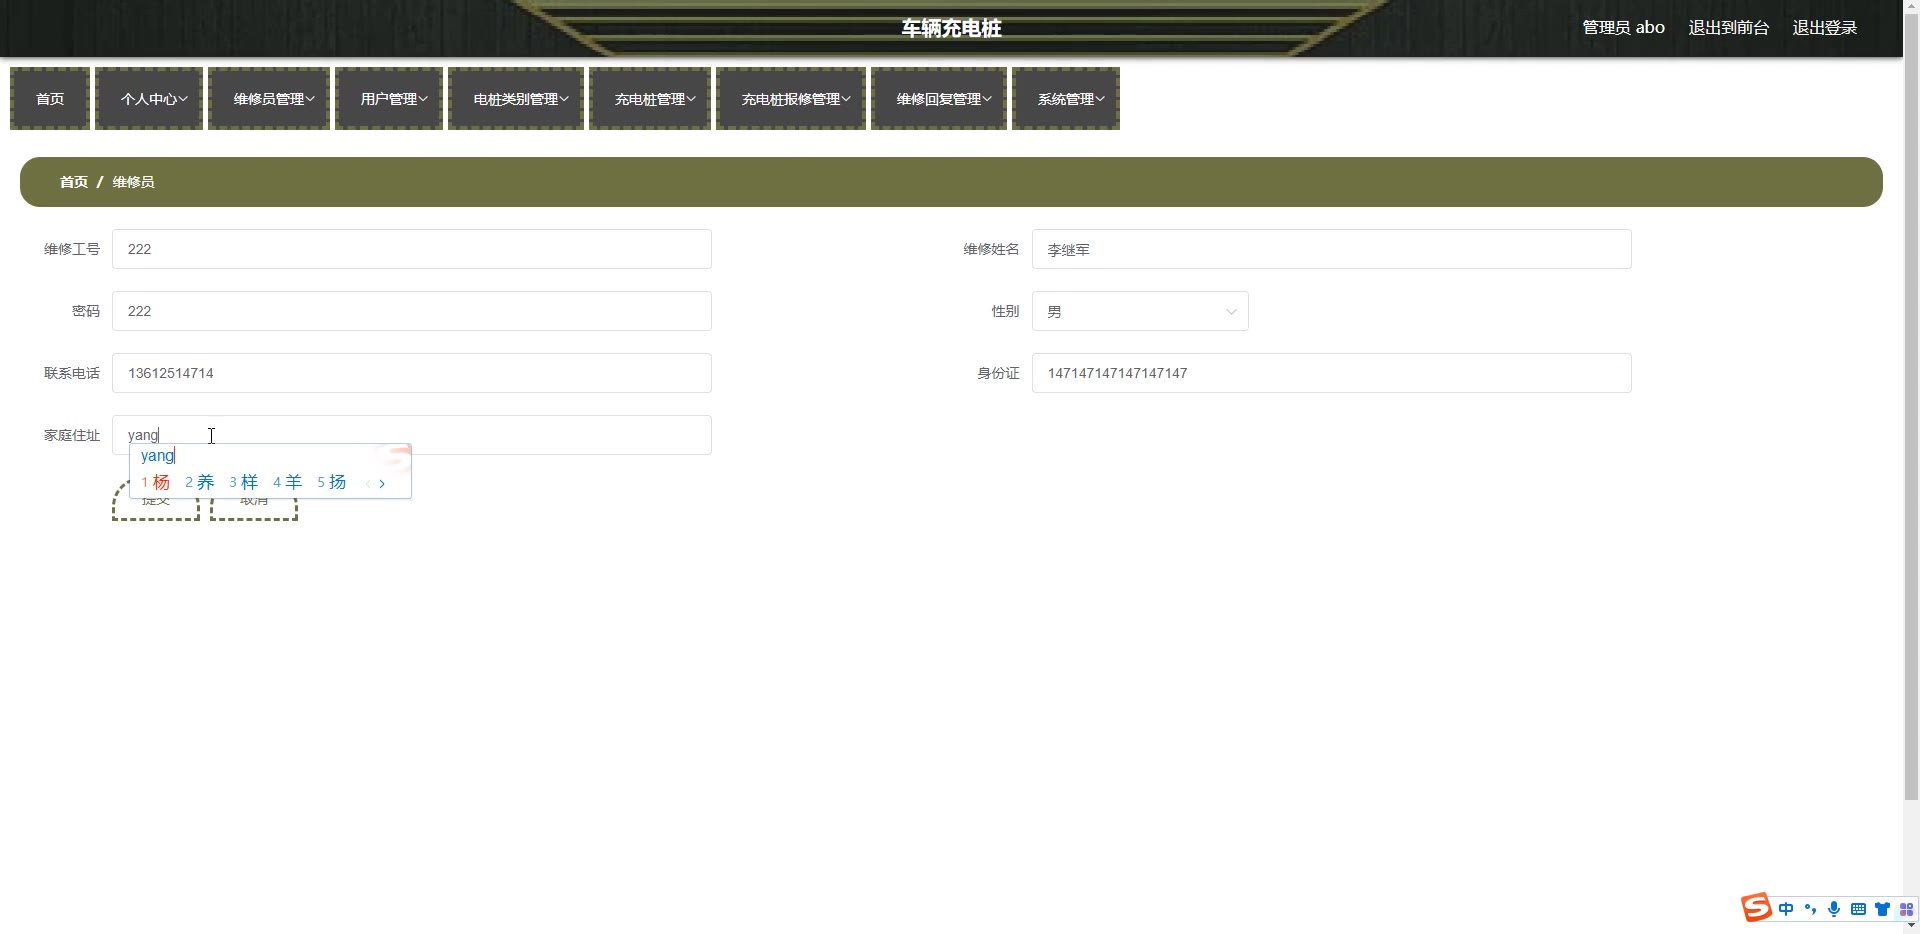Click the yang pinyin composition text
This screenshot has width=1920, height=934.
tap(158, 456)
